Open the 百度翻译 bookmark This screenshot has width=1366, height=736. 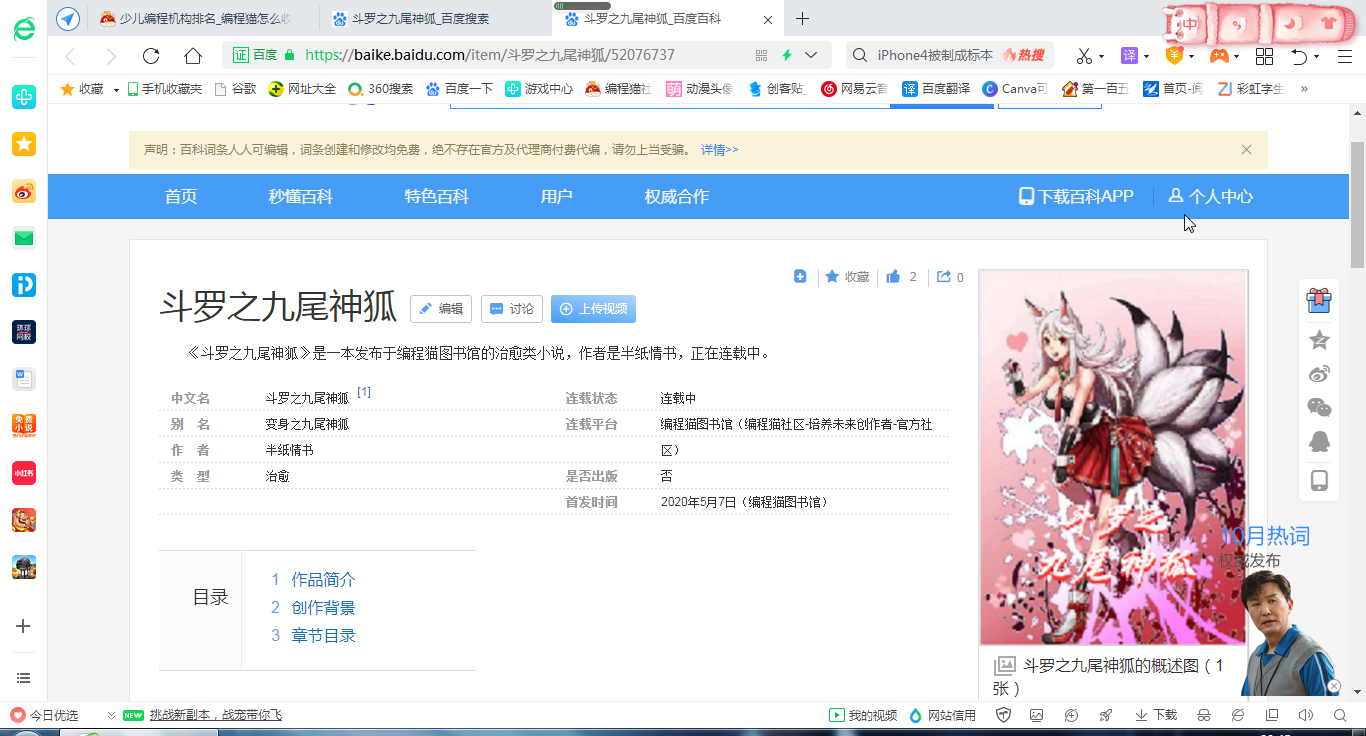[936, 89]
